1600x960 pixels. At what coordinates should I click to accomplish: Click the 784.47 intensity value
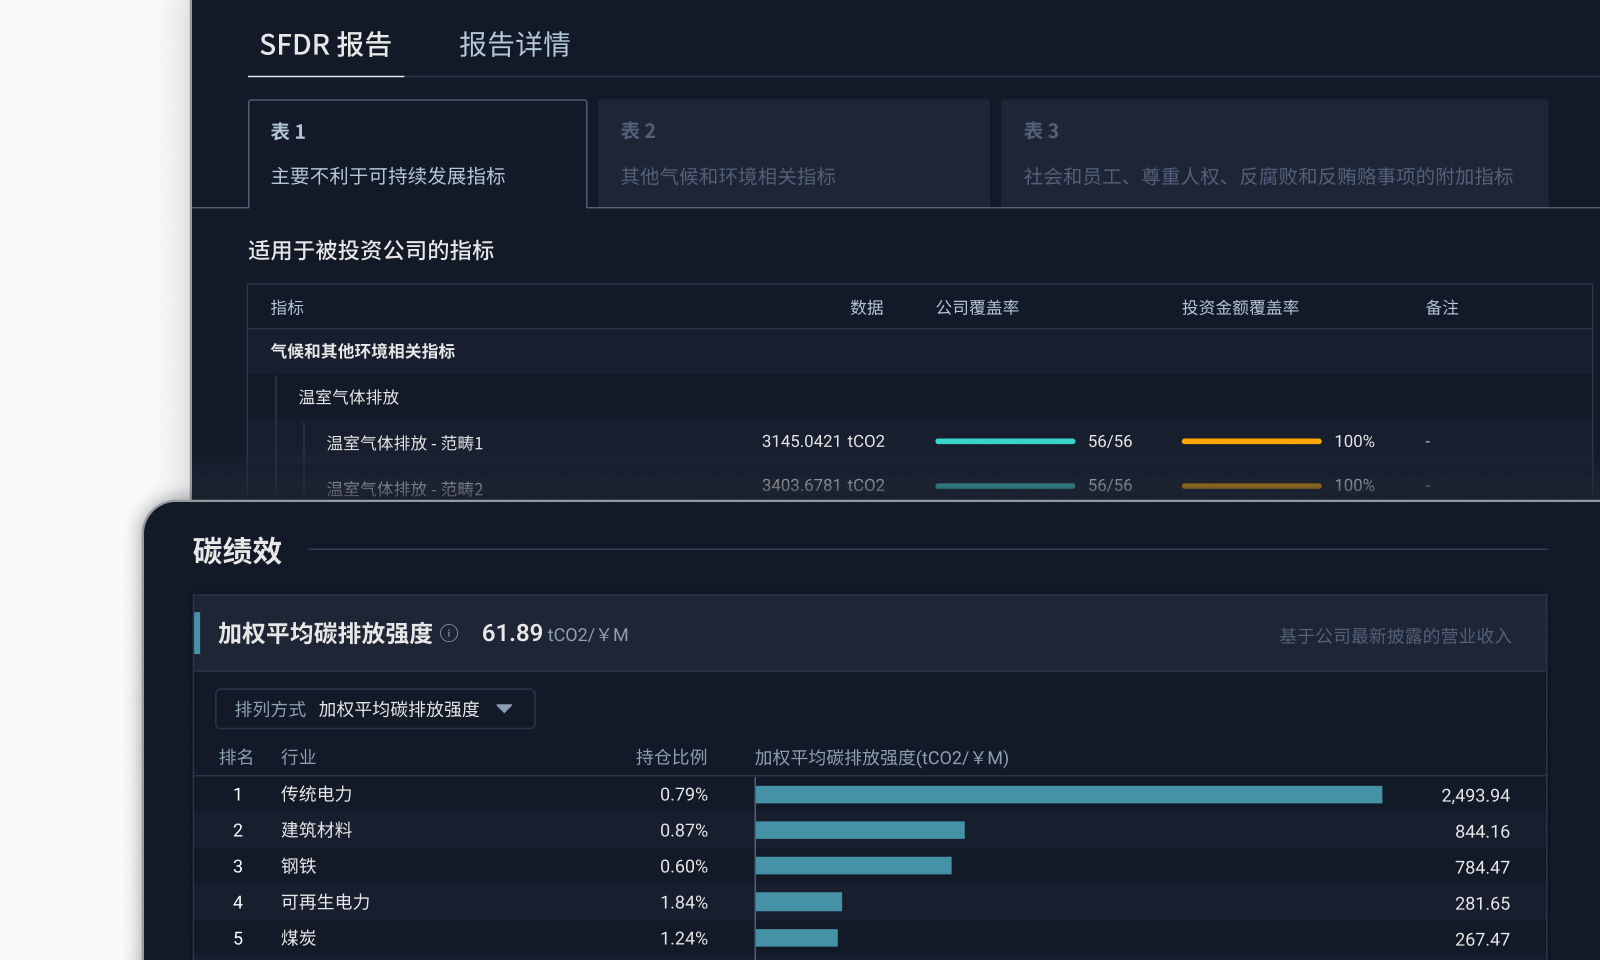[x=1482, y=868]
